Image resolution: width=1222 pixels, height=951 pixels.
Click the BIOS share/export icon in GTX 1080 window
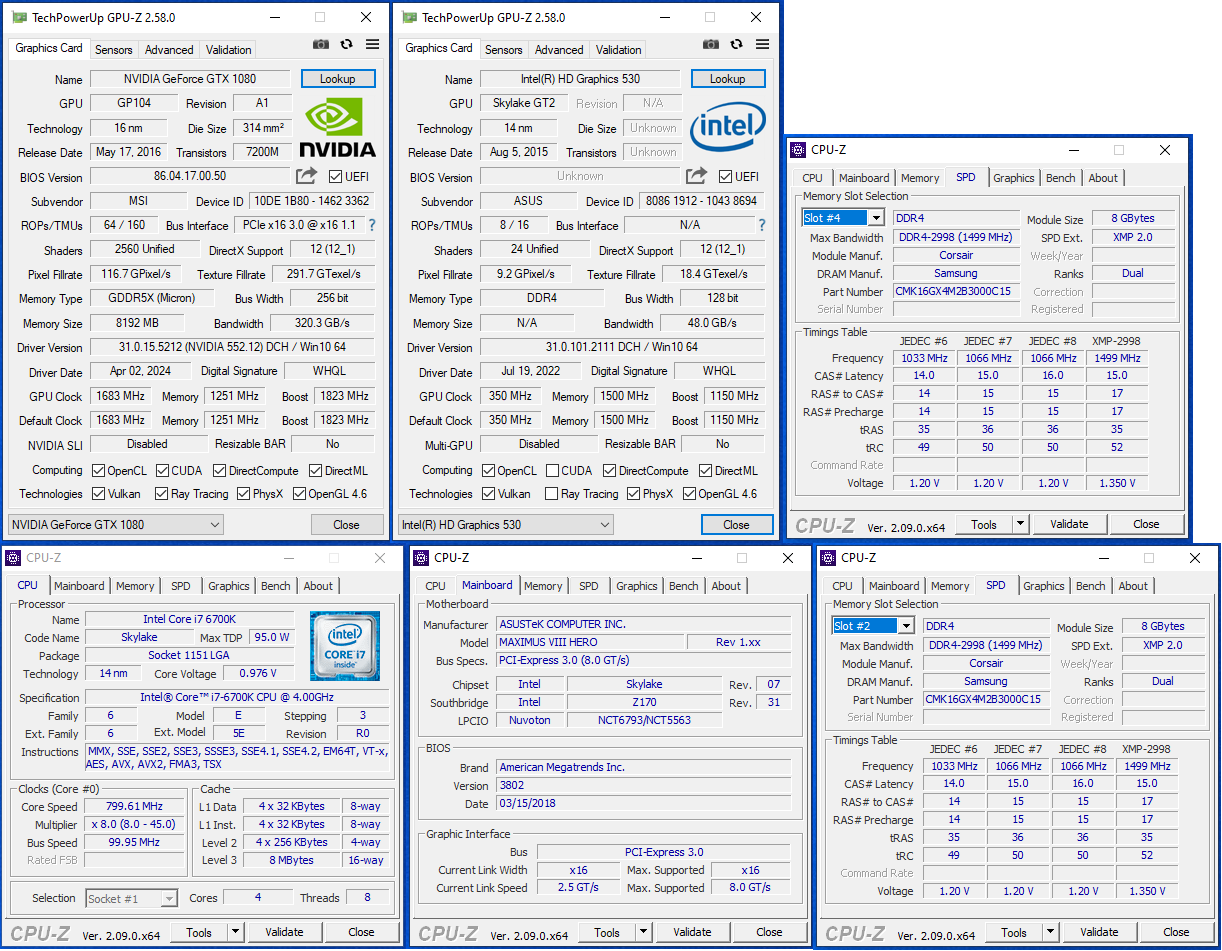306,176
